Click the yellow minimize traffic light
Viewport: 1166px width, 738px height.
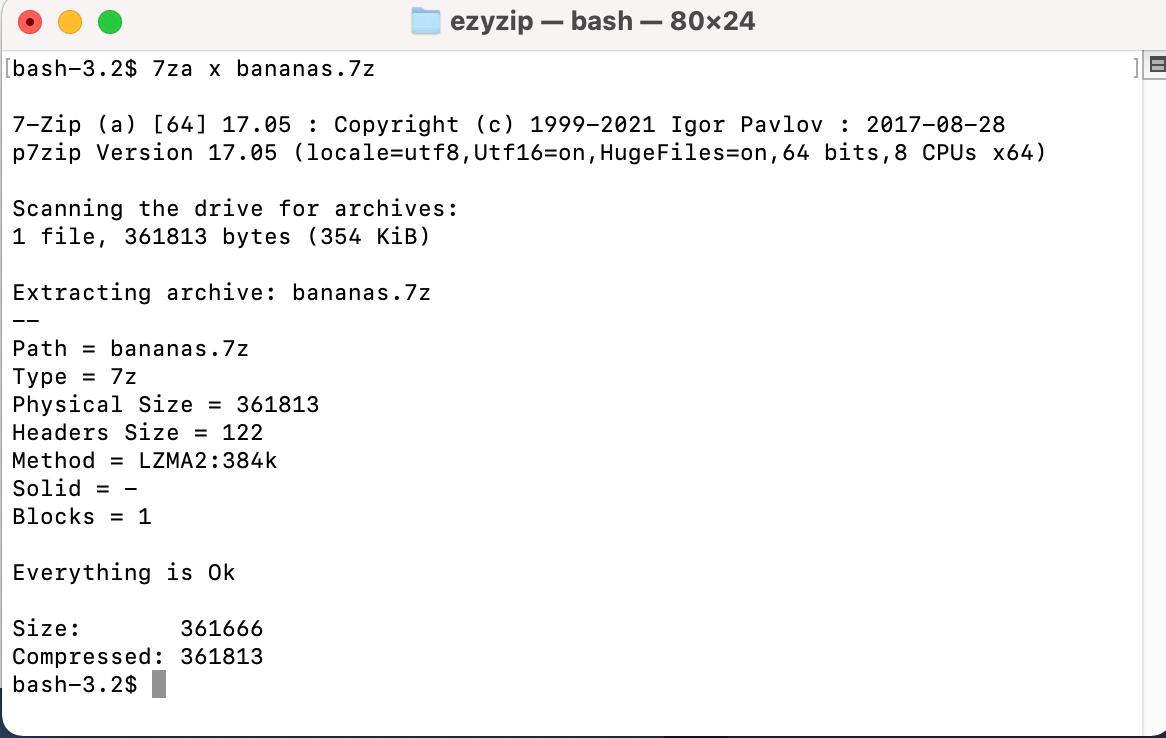69,20
